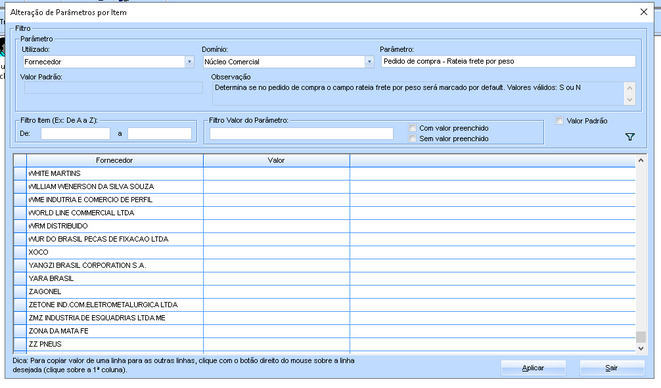Check Com valor preenchido option
The width and height of the screenshot is (661, 388).
(412, 128)
